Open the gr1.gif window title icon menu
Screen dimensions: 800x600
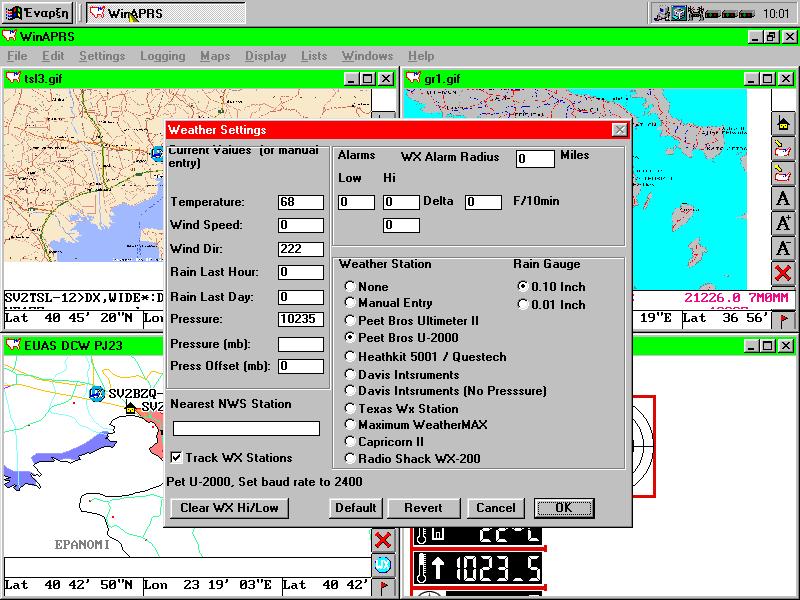pyautogui.click(x=412, y=79)
